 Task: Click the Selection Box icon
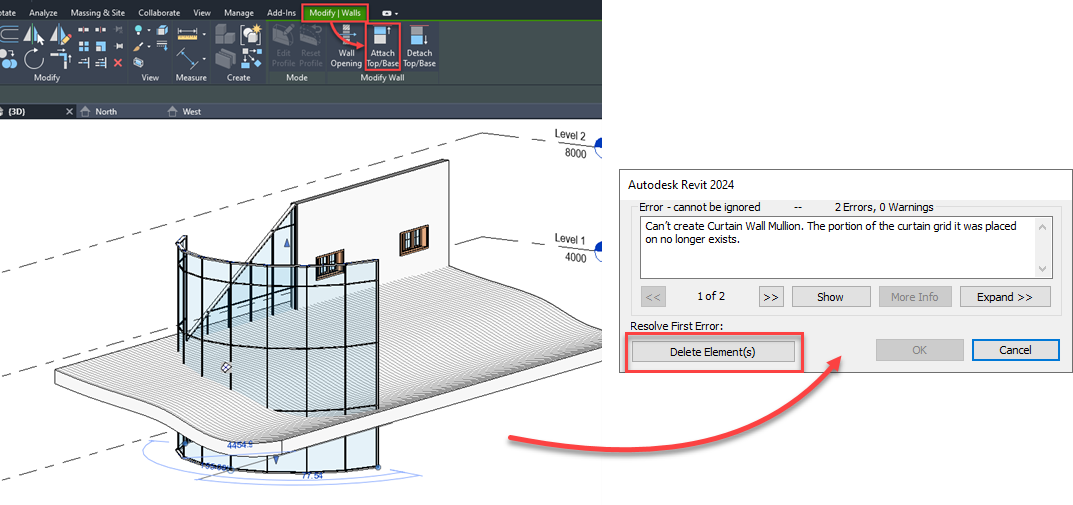[138, 62]
